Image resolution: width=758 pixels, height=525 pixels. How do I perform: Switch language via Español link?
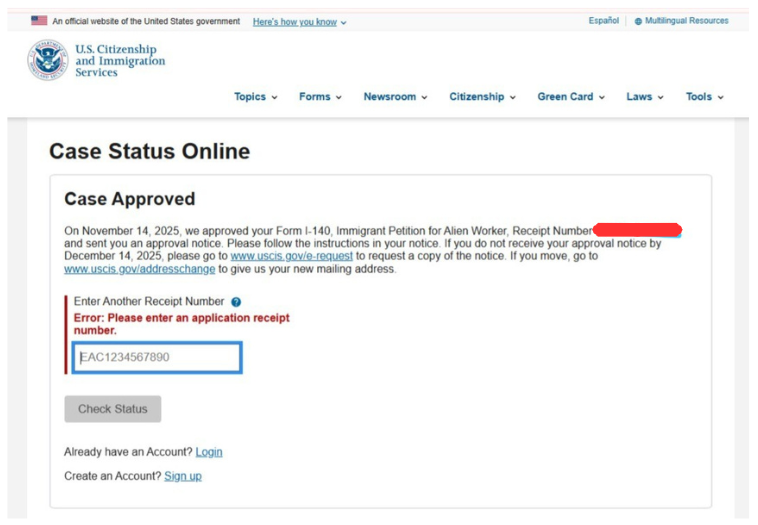(x=603, y=21)
